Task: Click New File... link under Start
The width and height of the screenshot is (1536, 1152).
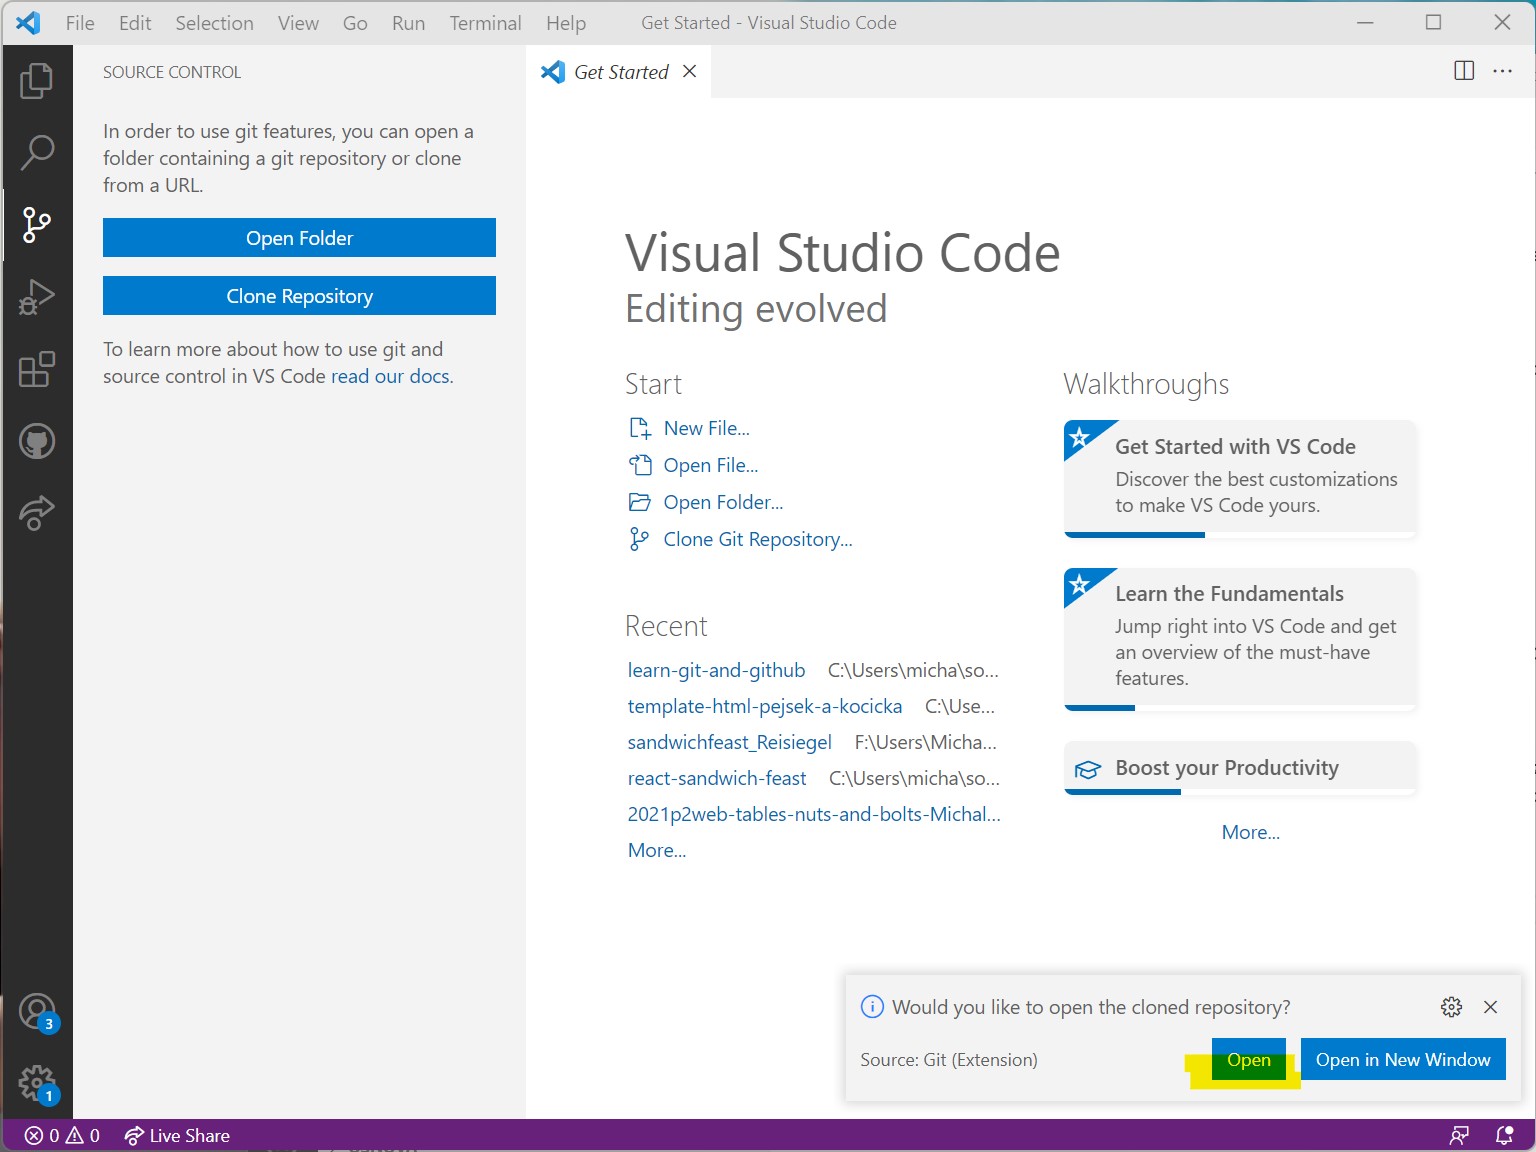Action: click(707, 428)
